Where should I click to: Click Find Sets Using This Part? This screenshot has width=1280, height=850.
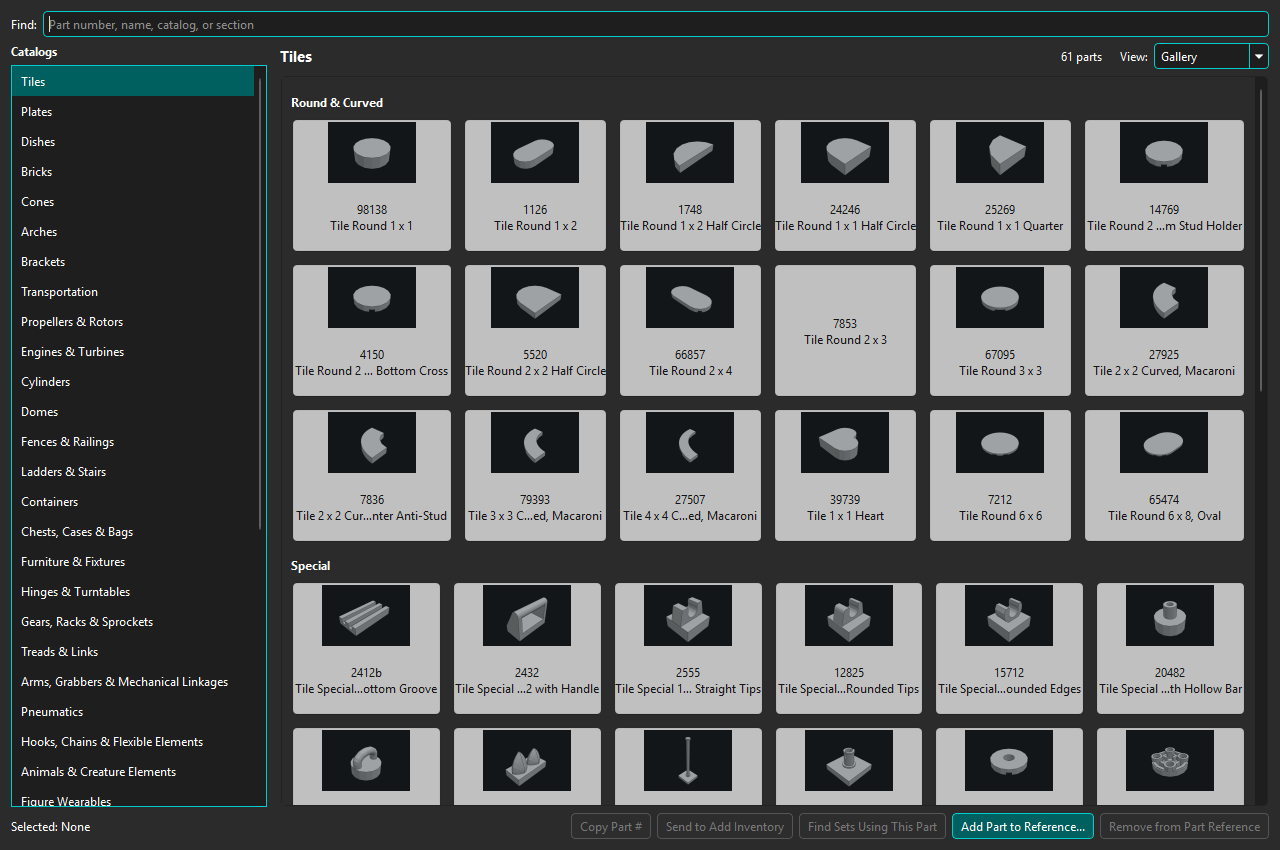(872, 827)
